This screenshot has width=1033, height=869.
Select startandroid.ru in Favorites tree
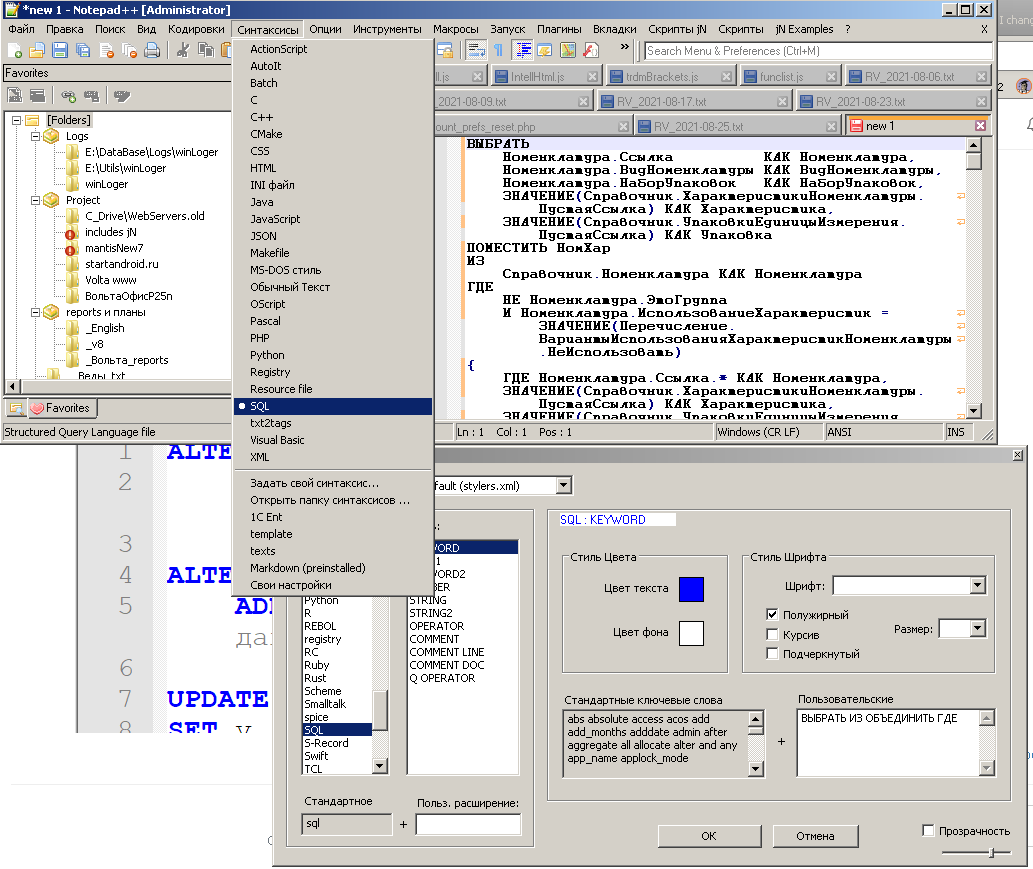(122, 264)
